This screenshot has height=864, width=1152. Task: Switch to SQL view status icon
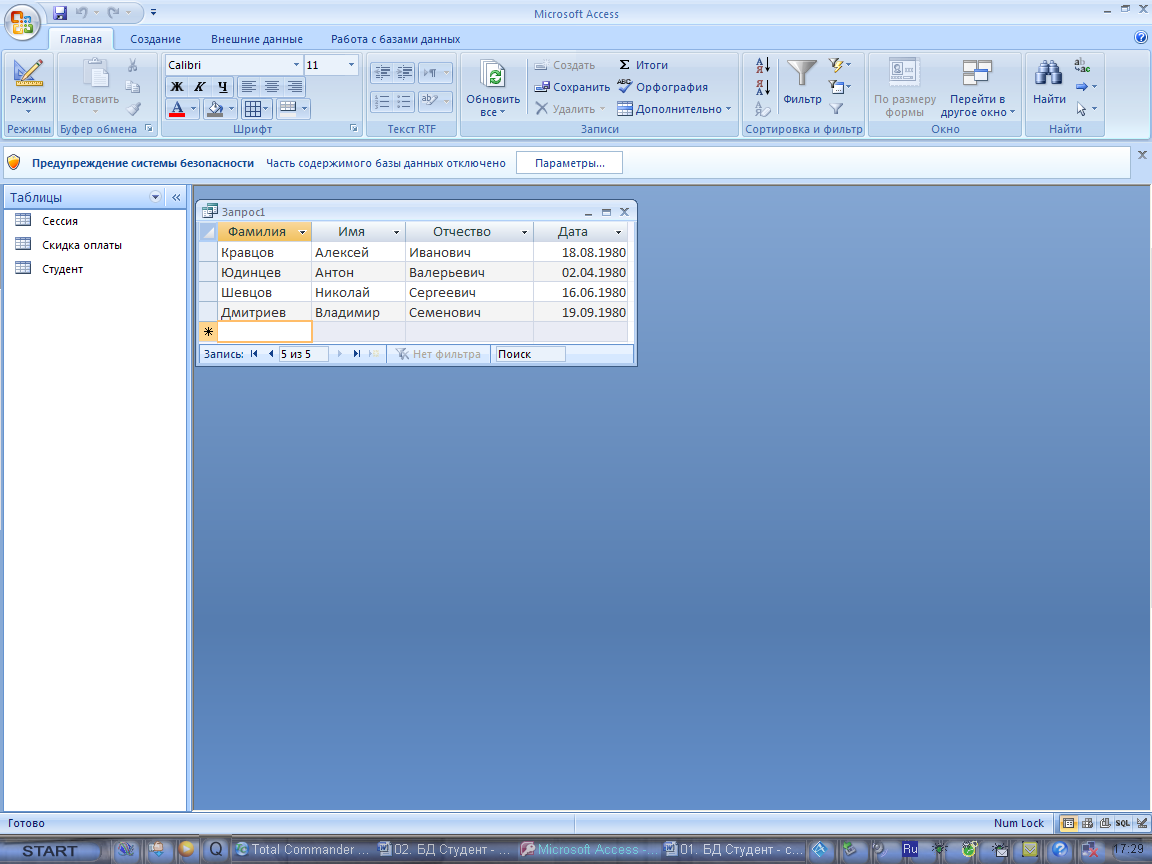[x=1123, y=824]
